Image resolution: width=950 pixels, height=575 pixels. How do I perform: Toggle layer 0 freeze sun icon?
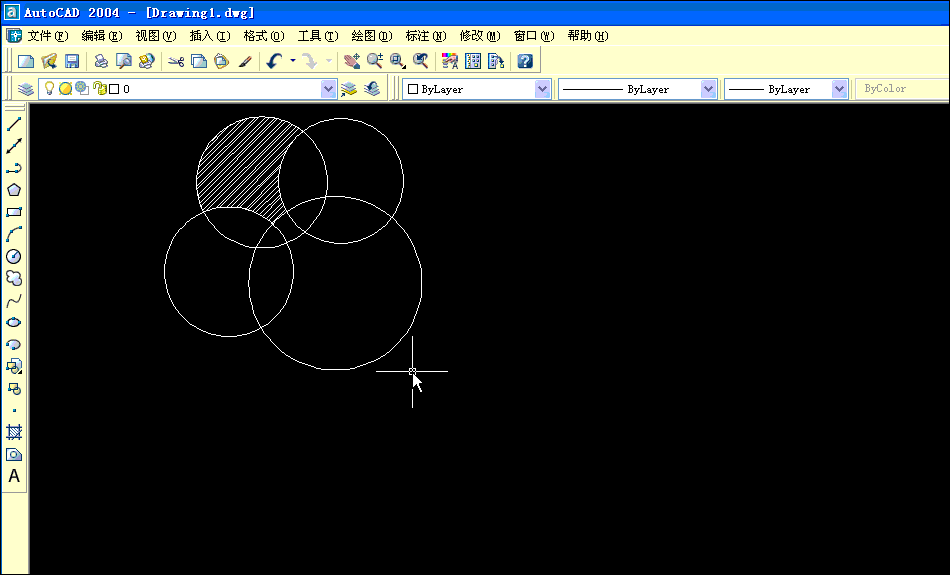click(65, 88)
